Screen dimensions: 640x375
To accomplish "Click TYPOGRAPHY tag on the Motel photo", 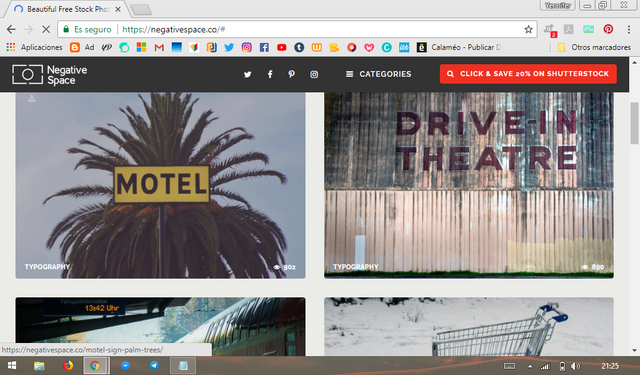I will (x=47, y=267).
